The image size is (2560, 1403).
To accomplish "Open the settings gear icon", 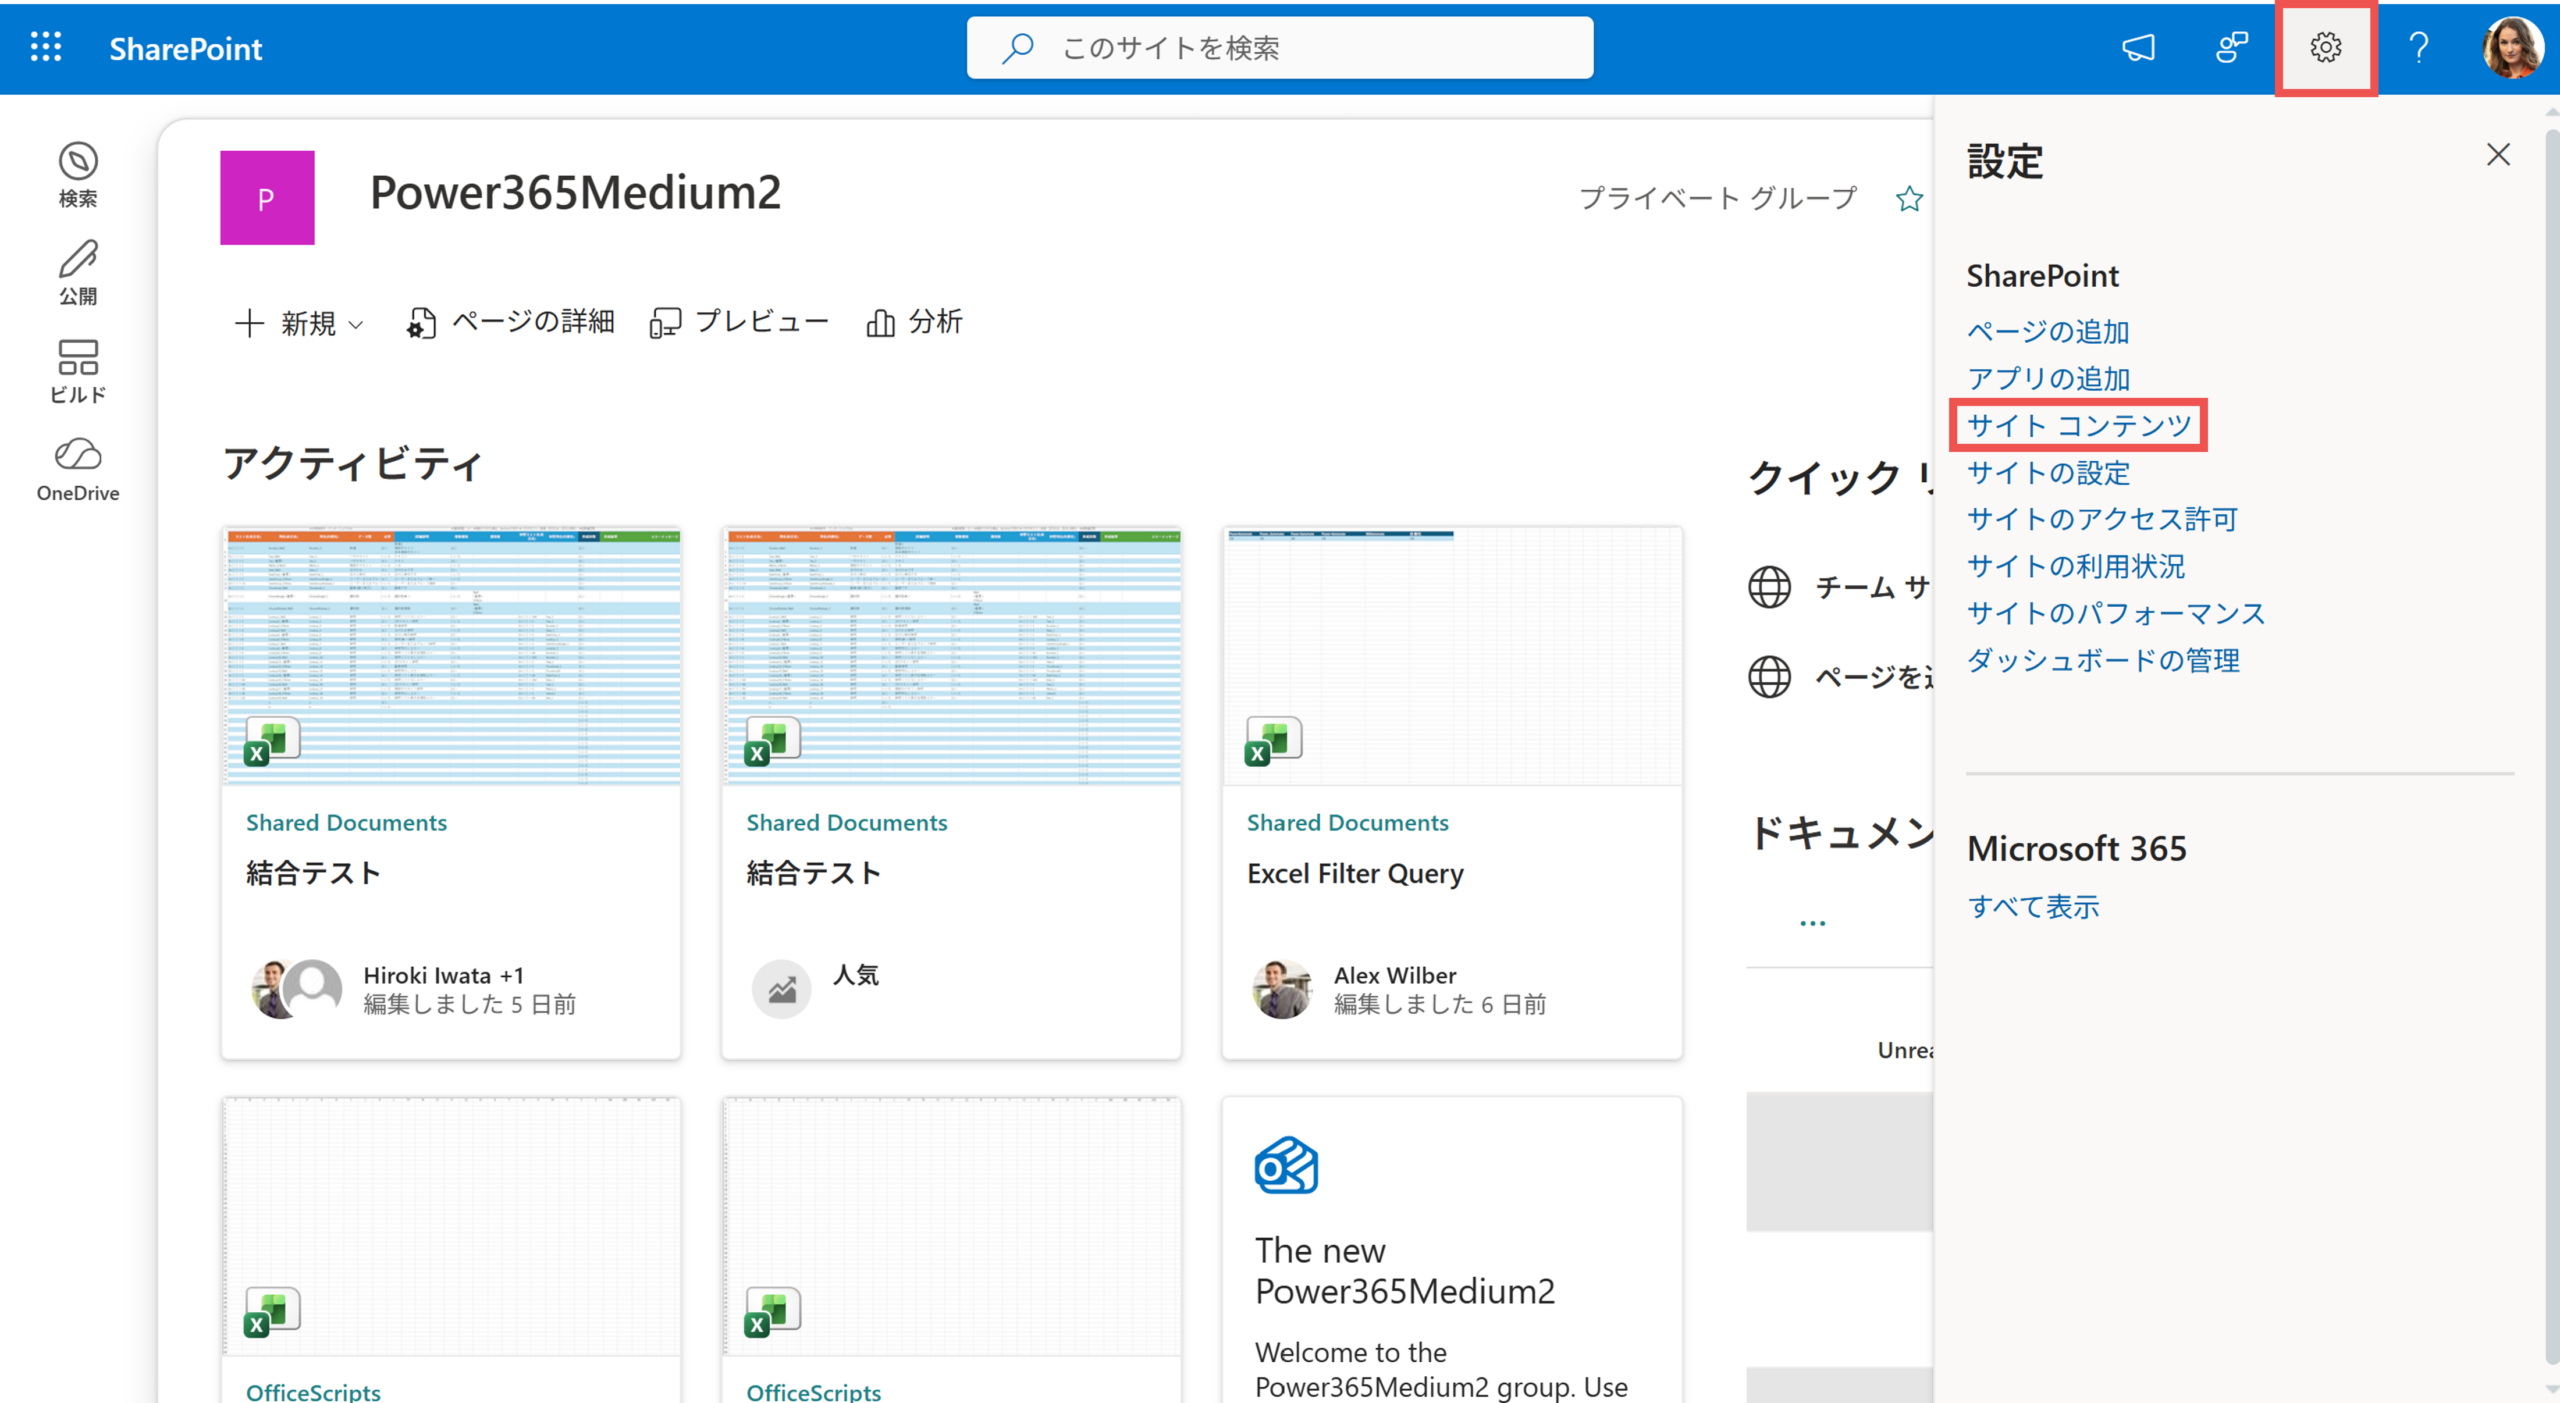I will pyautogui.click(x=2325, y=47).
